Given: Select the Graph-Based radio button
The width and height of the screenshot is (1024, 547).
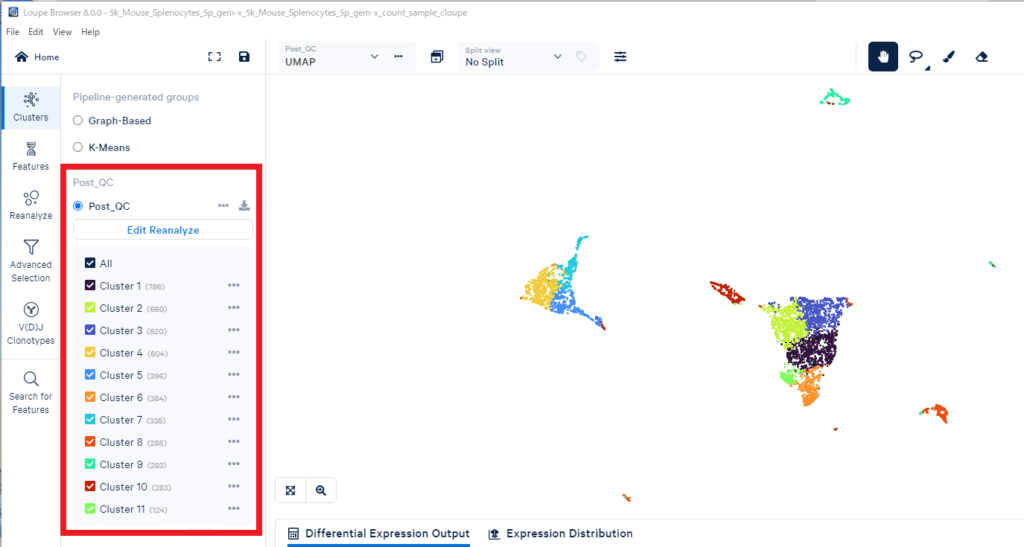Looking at the screenshot, I should [x=78, y=121].
